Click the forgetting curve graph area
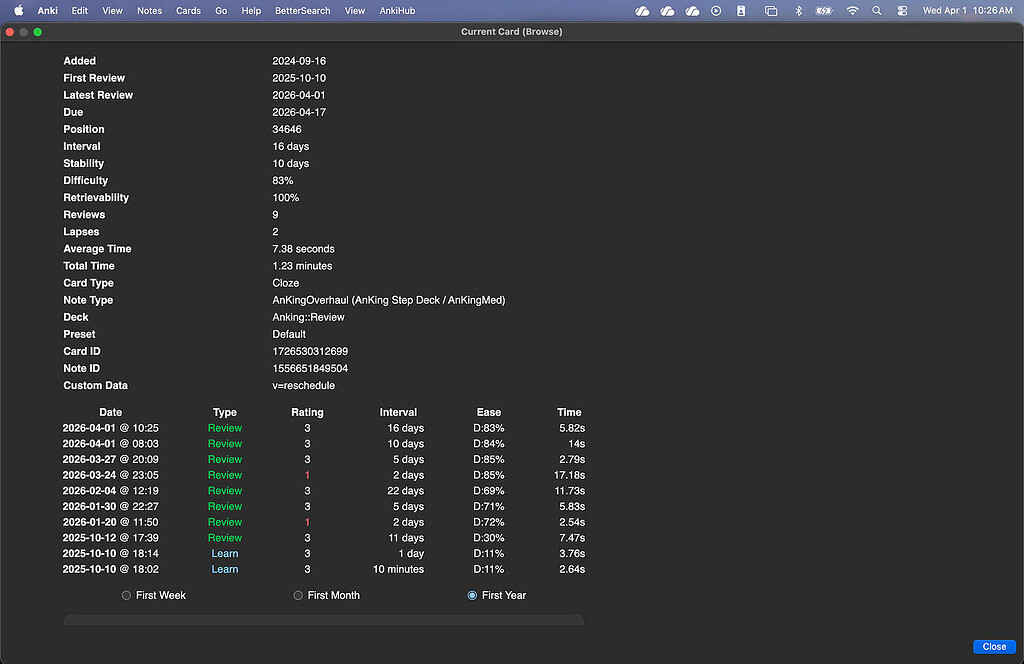The width and height of the screenshot is (1024, 664). pos(323,620)
